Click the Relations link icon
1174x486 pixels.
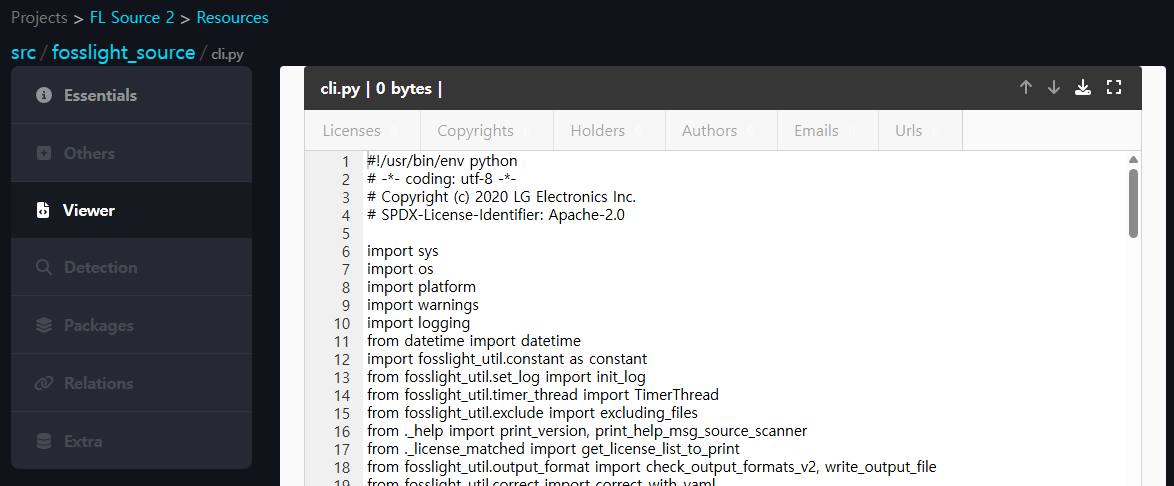pyautogui.click(x=44, y=383)
